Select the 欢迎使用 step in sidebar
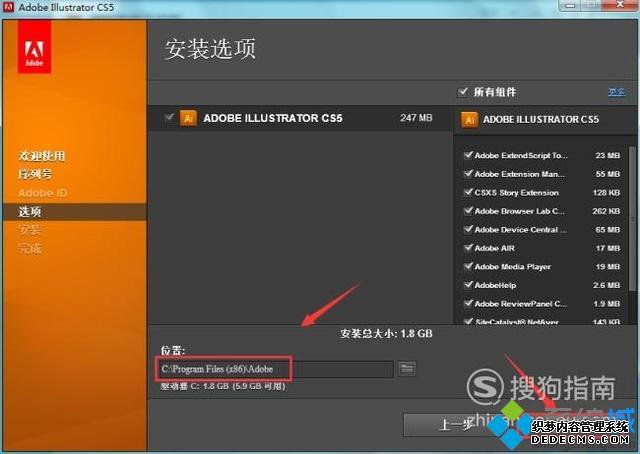The image size is (640, 454). point(42,156)
